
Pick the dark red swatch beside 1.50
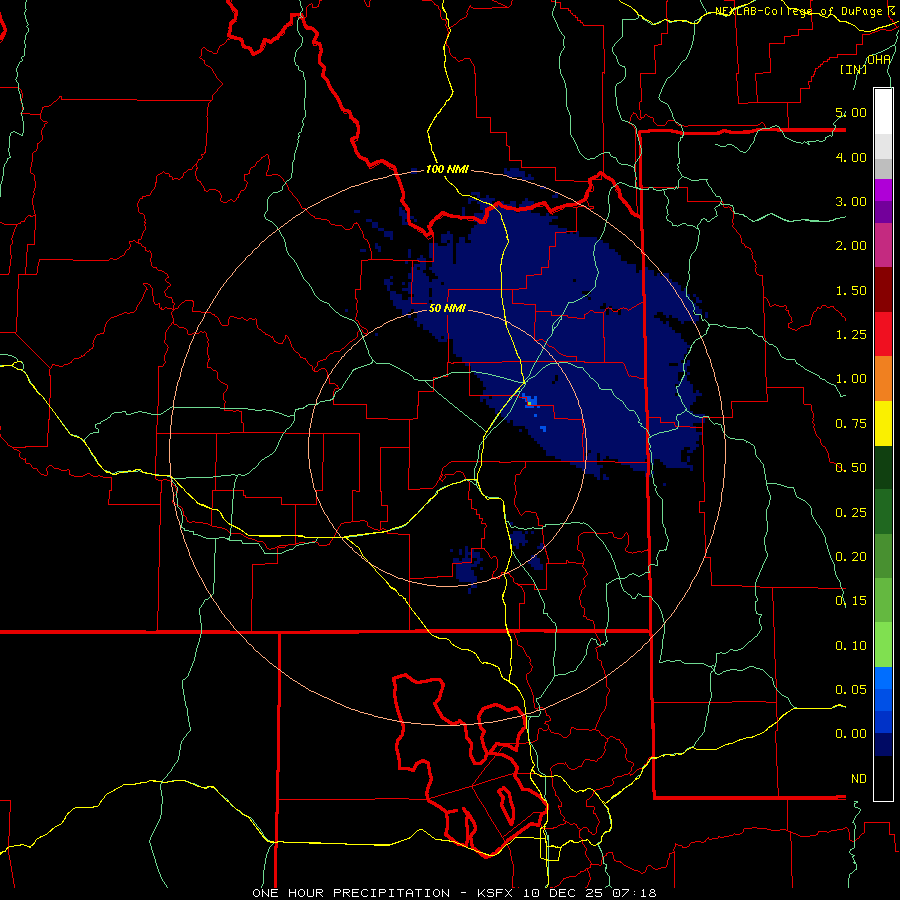(x=883, y=290)
